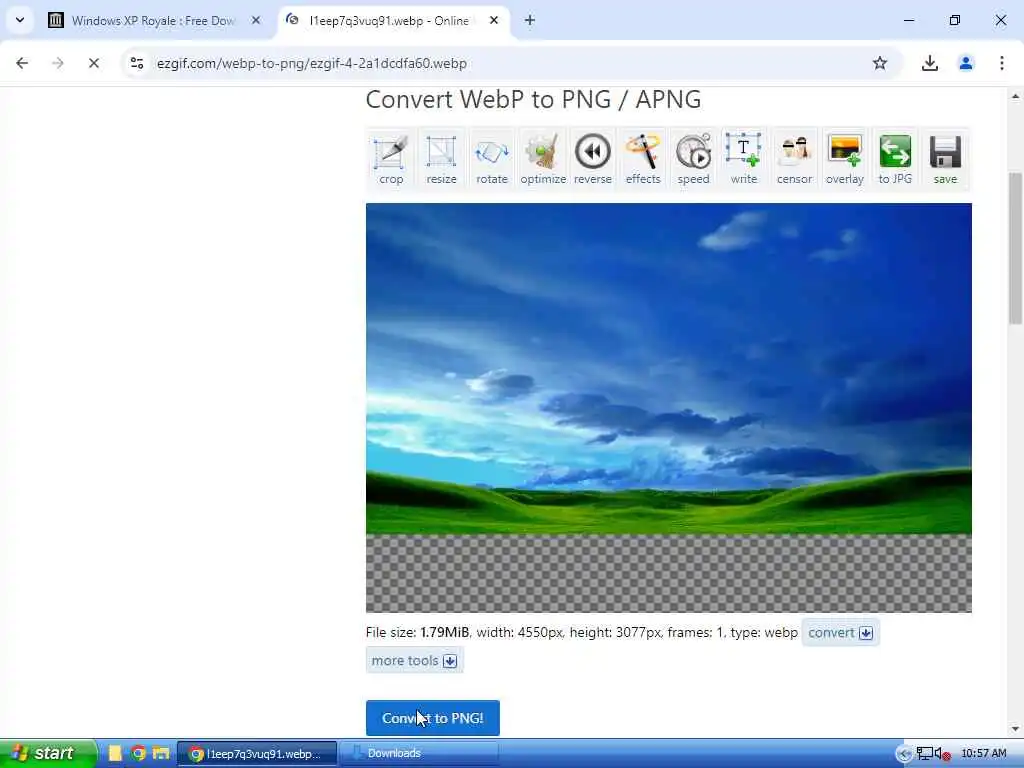Open the tab search dropdown arrow
The height and width of the screenshot is (768, 1024).
20,20
